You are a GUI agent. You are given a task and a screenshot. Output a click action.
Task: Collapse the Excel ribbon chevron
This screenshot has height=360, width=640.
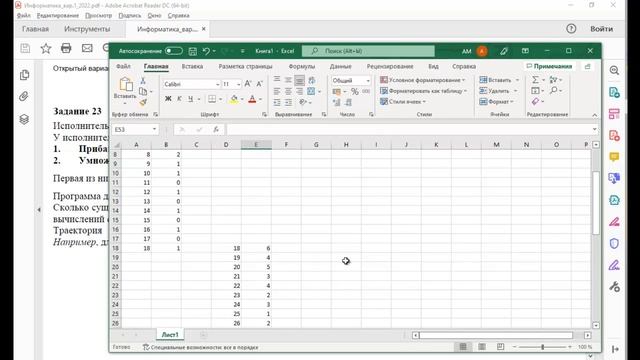pos(595,115)
